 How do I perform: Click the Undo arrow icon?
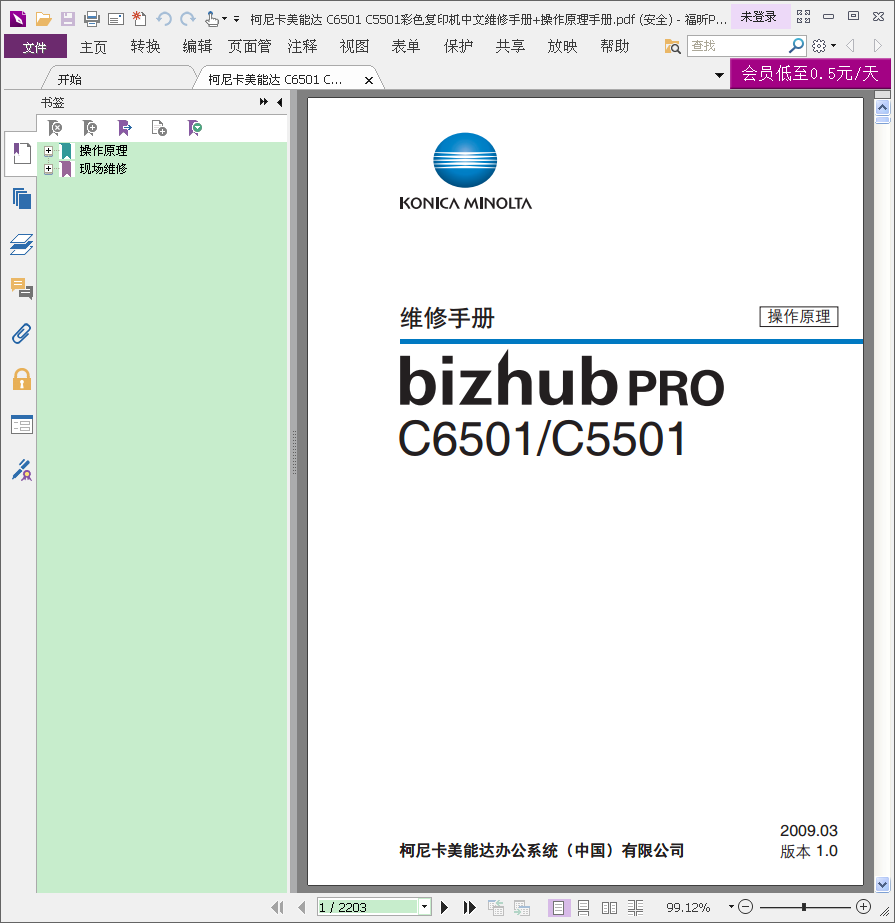pyautogui.click(x=163, y=19)
